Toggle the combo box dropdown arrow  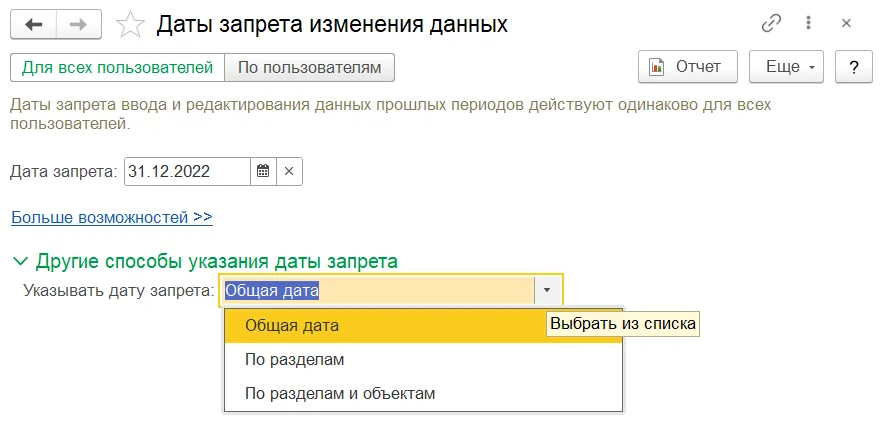pyautogui.click(x=547, y=291)
